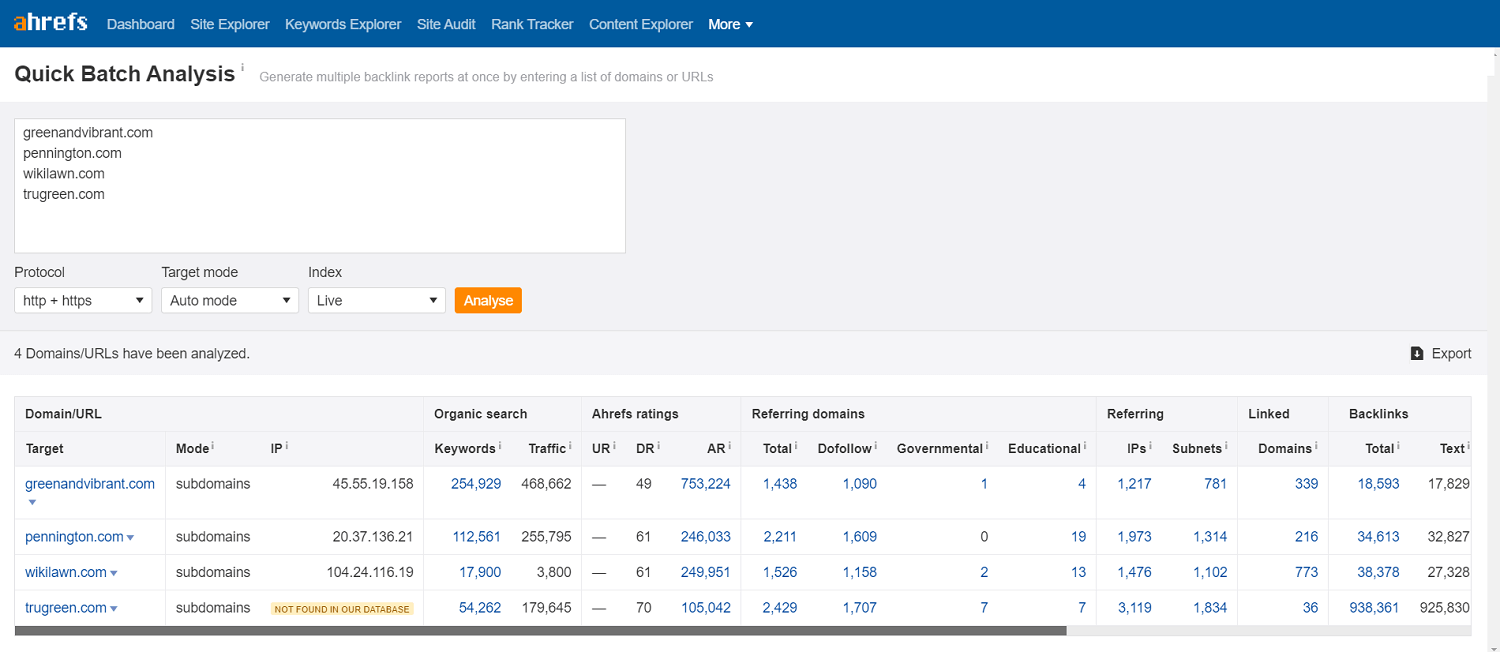Click linked domains value 773
Image resolution: width=1500 pixels, height=652 pixels.
[x=1306, y=573]
